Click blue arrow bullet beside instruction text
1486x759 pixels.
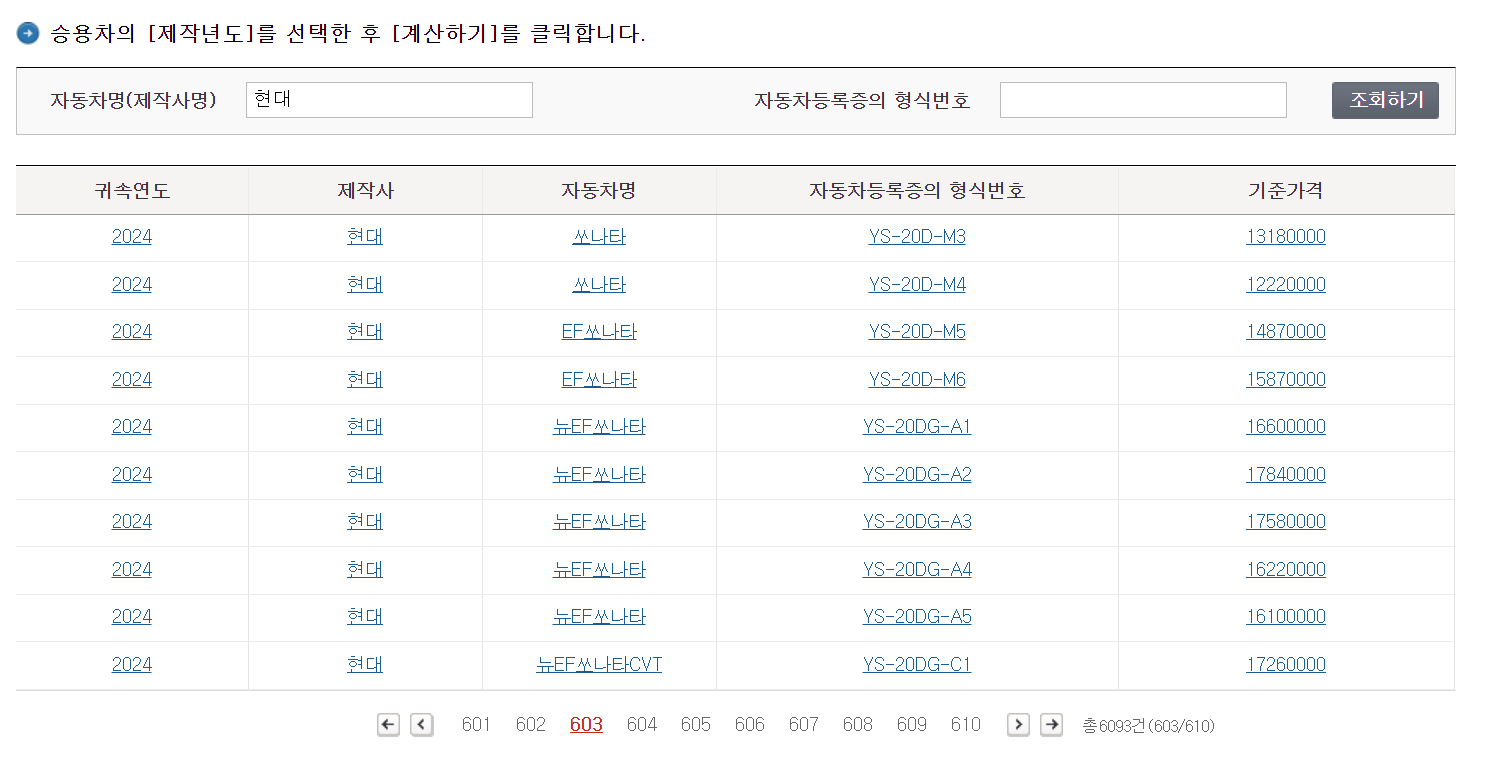click(x=28, y=33)
